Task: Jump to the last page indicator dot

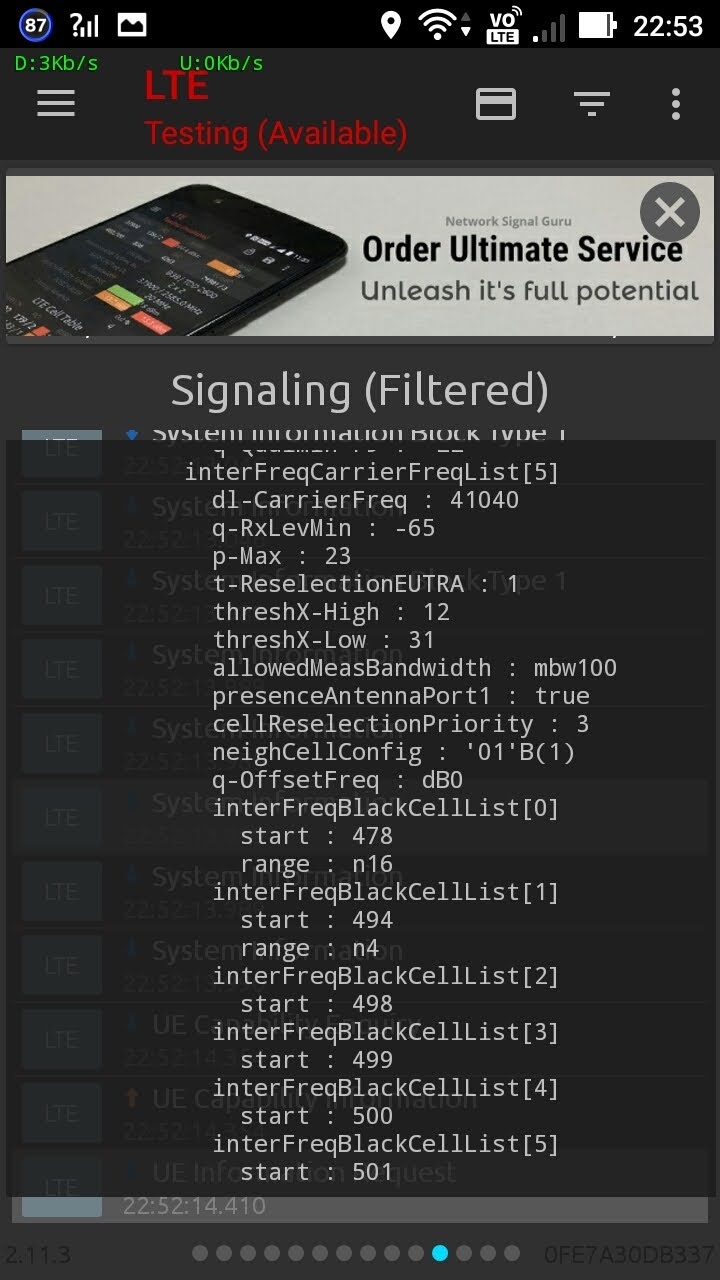Action: (512, 1253)
